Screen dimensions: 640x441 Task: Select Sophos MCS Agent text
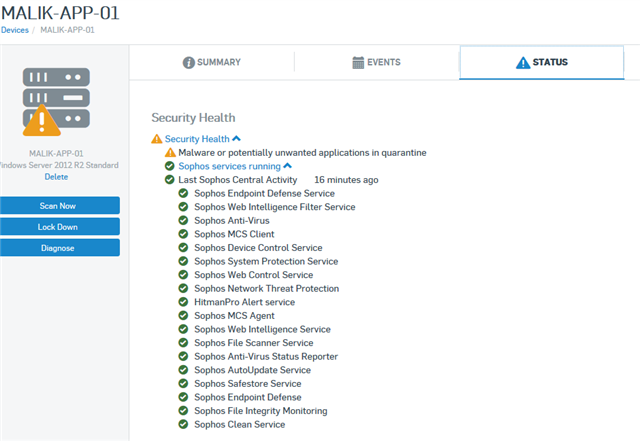(234, 316)
